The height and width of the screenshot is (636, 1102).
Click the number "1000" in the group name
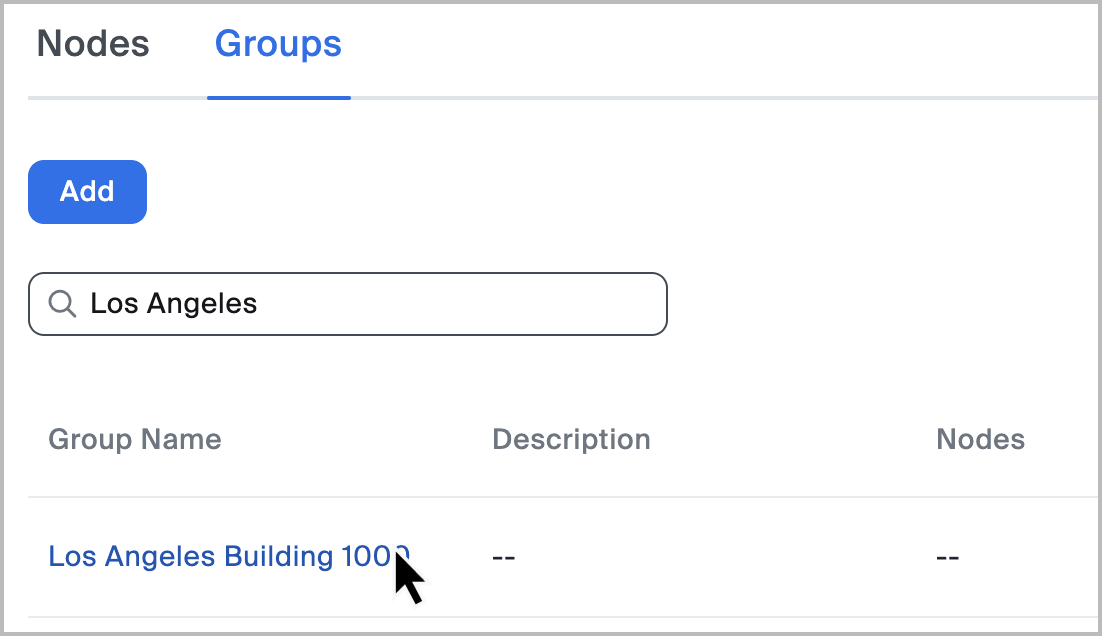coord(372,556)
